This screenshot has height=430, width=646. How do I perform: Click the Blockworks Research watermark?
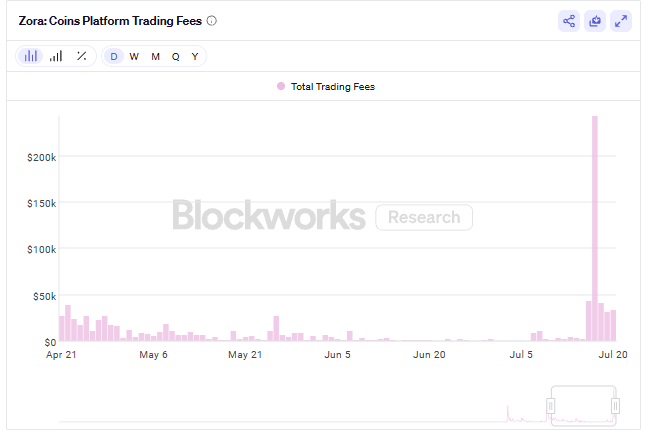pyautogui.click(x=322, y=215)
